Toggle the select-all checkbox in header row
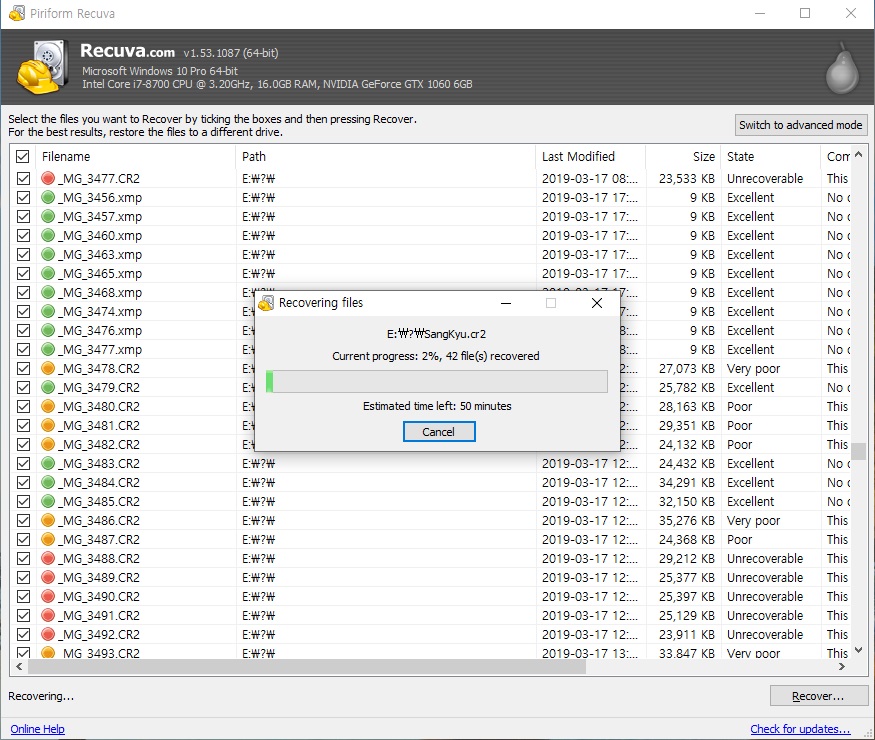This screenshot has height=740, width=875. [23, 156]
